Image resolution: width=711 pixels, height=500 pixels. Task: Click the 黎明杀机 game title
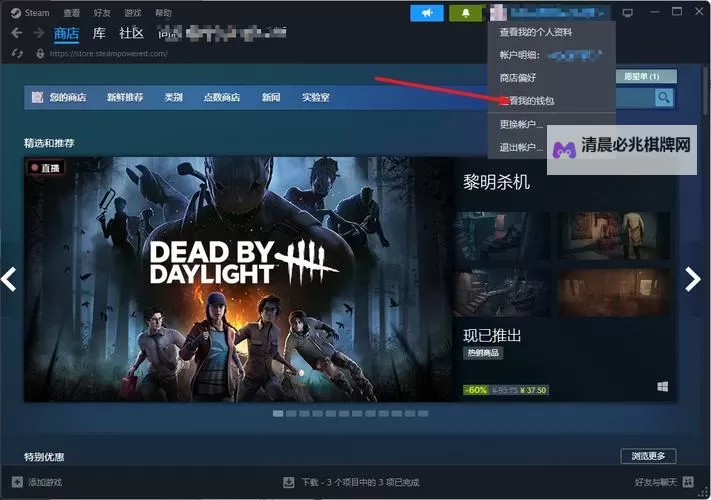[x=496, y=182]
